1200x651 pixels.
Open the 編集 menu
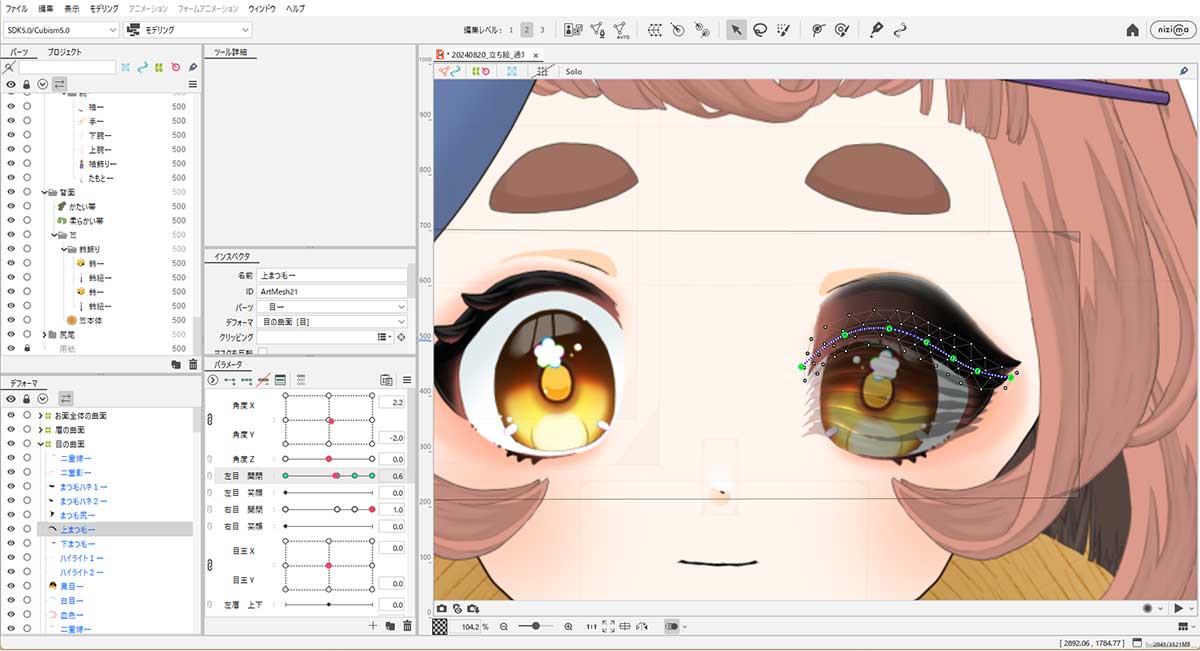click(x=46, y=8)
